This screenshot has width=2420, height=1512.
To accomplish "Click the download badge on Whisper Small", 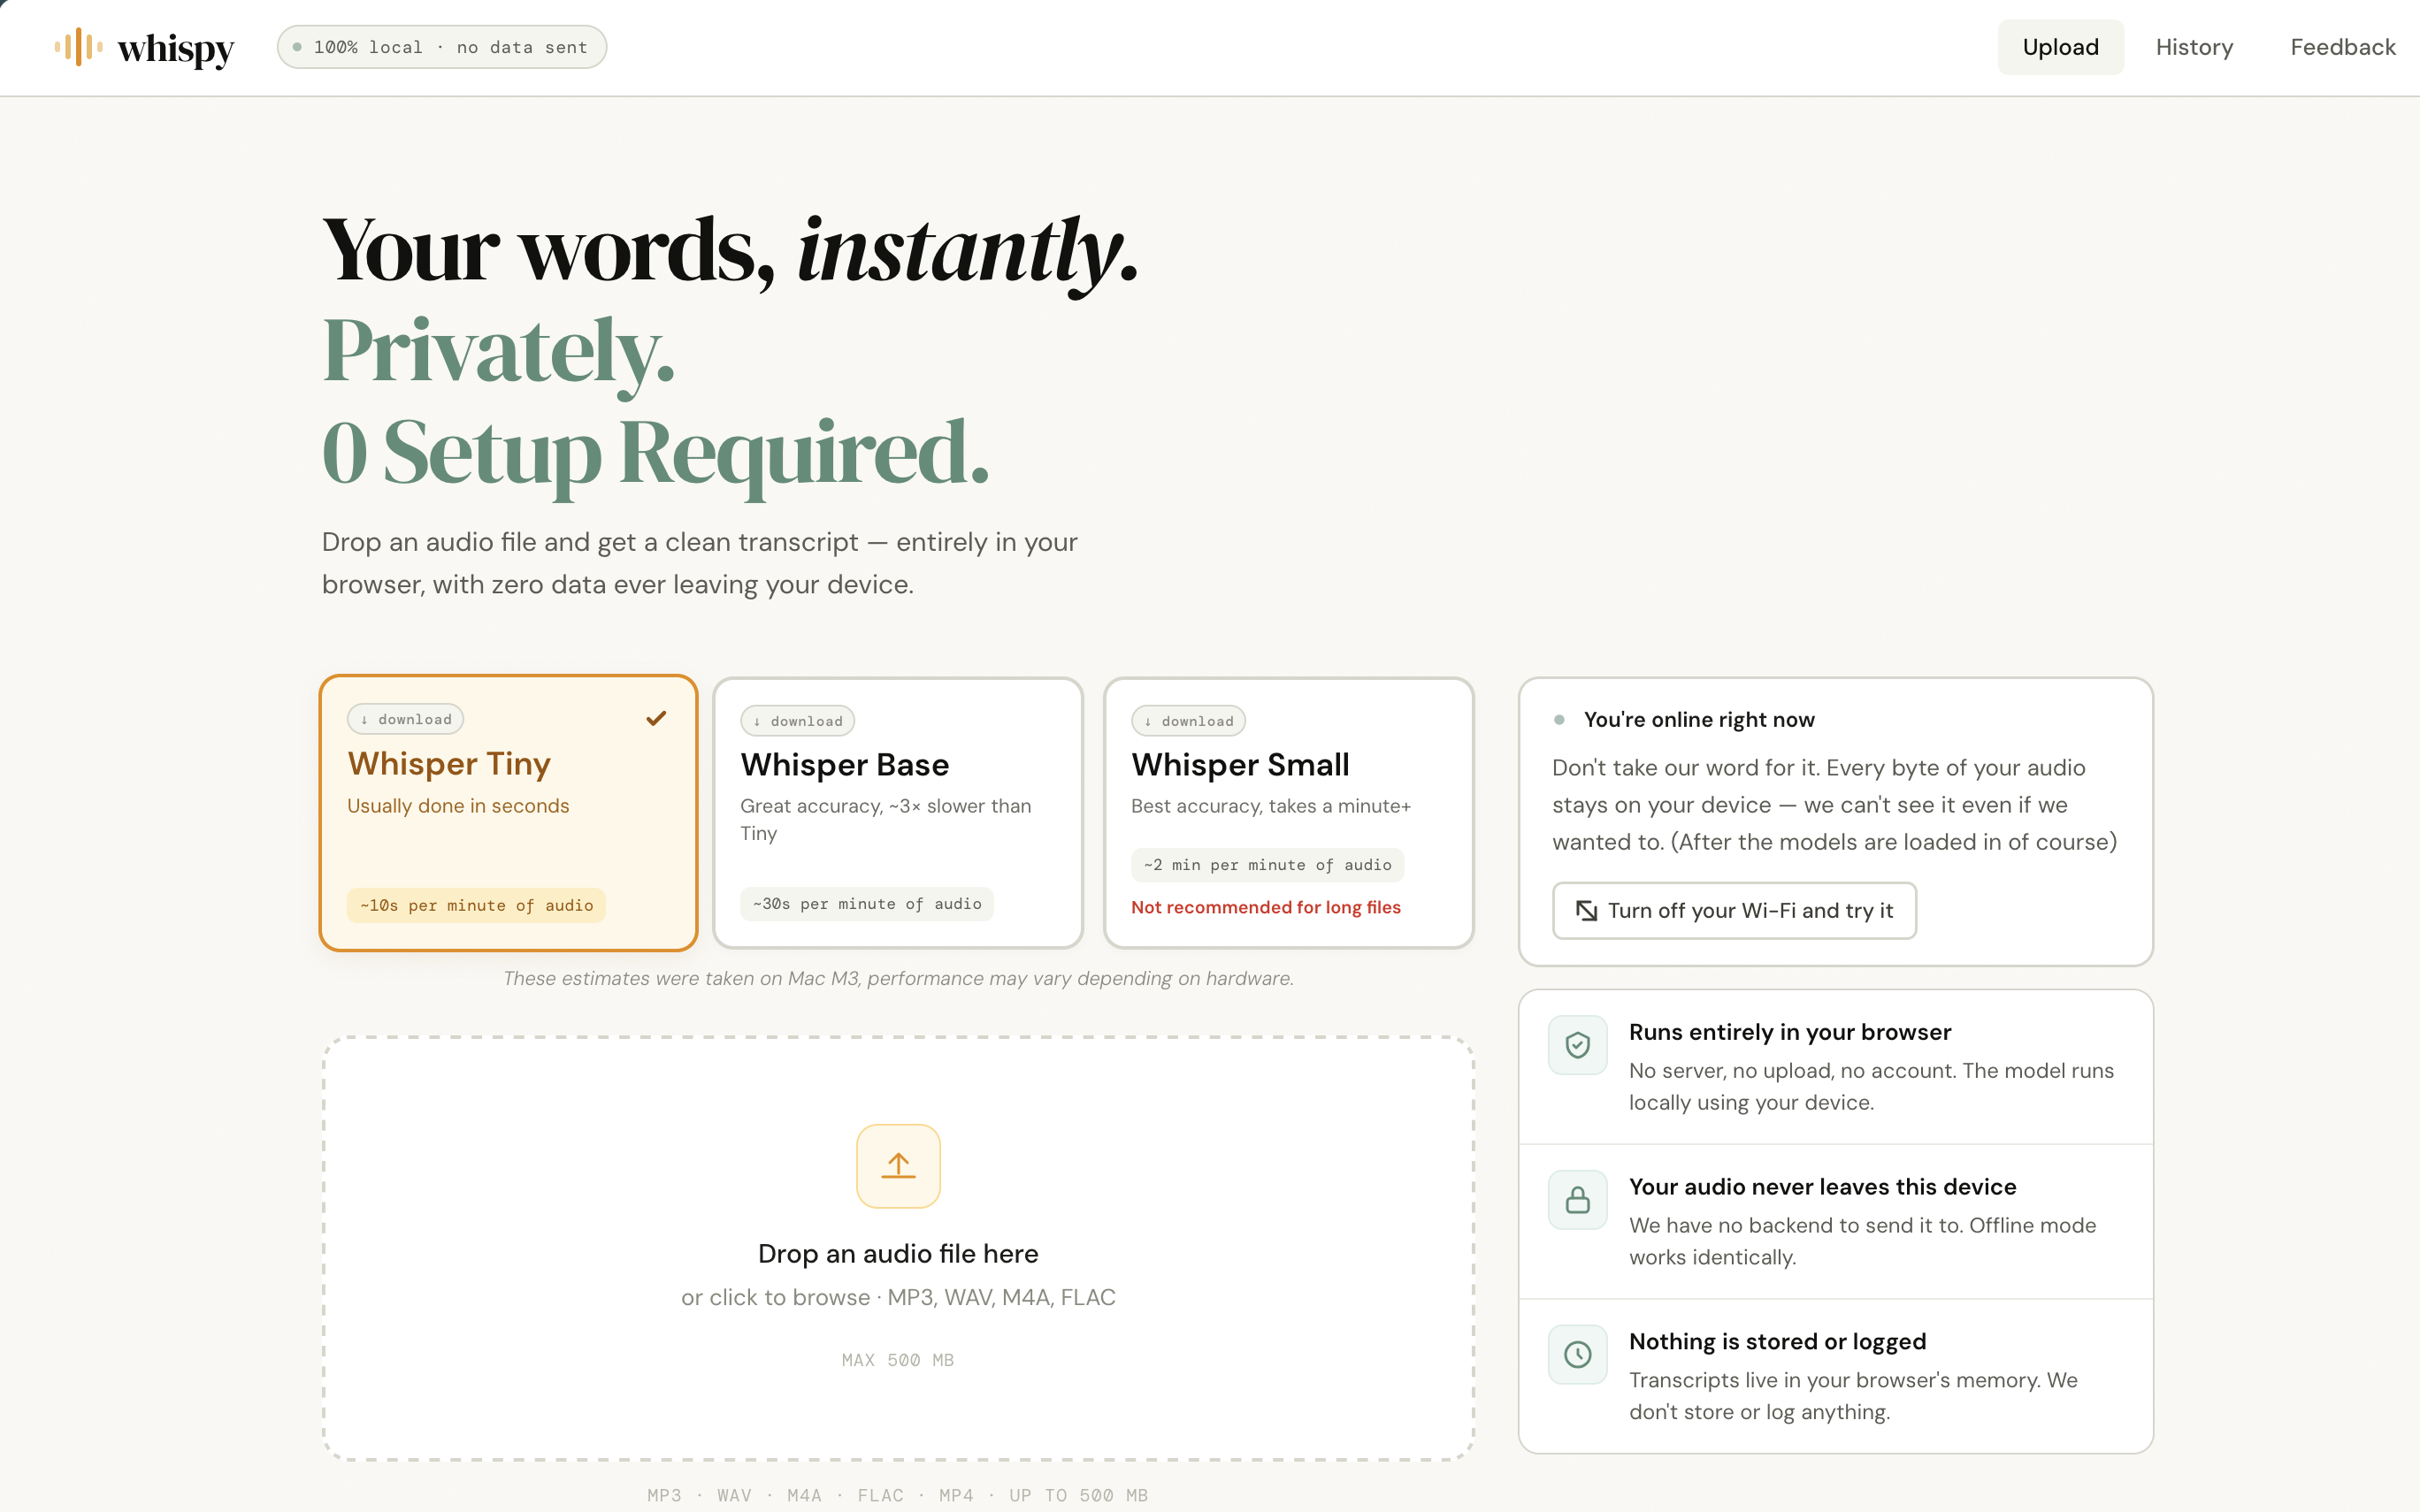I will click(x=1188, y=721).
